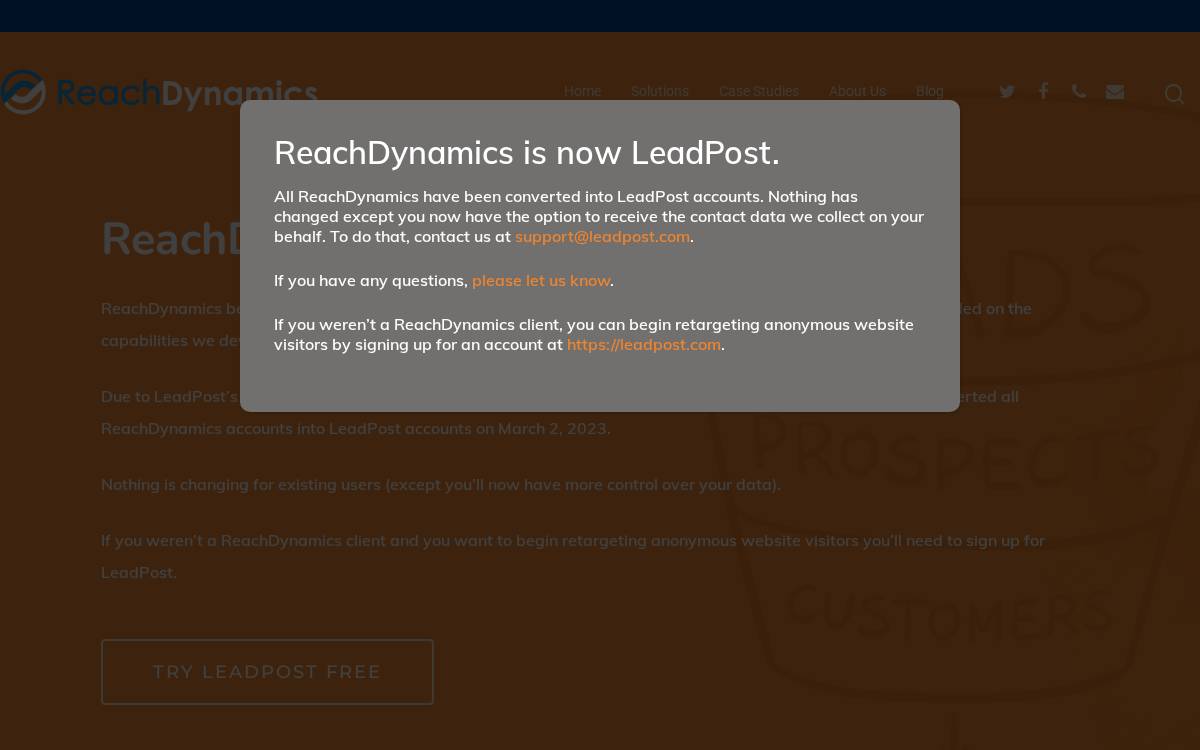Click the text 'ReachDynamics accounts into LeadPost accounts on March 2, 2023.'
Image resolution: width=1200 pixels, height=750 pixels.
[x=355, y=428]
